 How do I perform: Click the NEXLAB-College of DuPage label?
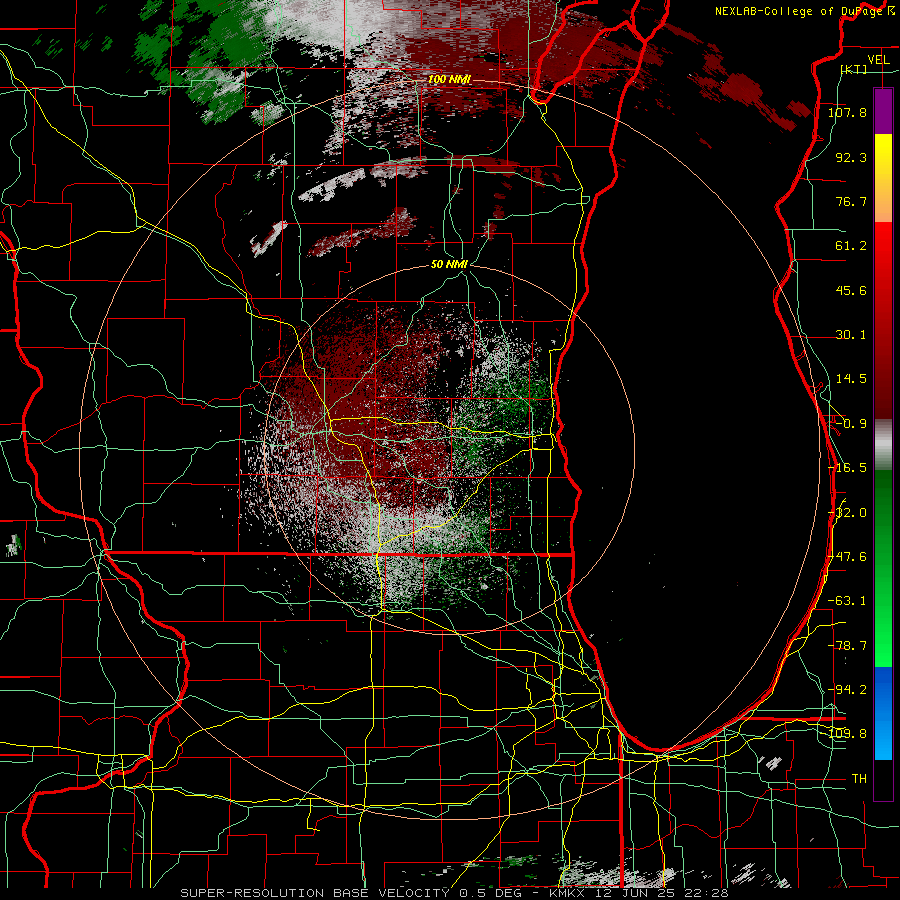[x=805, y=11]
